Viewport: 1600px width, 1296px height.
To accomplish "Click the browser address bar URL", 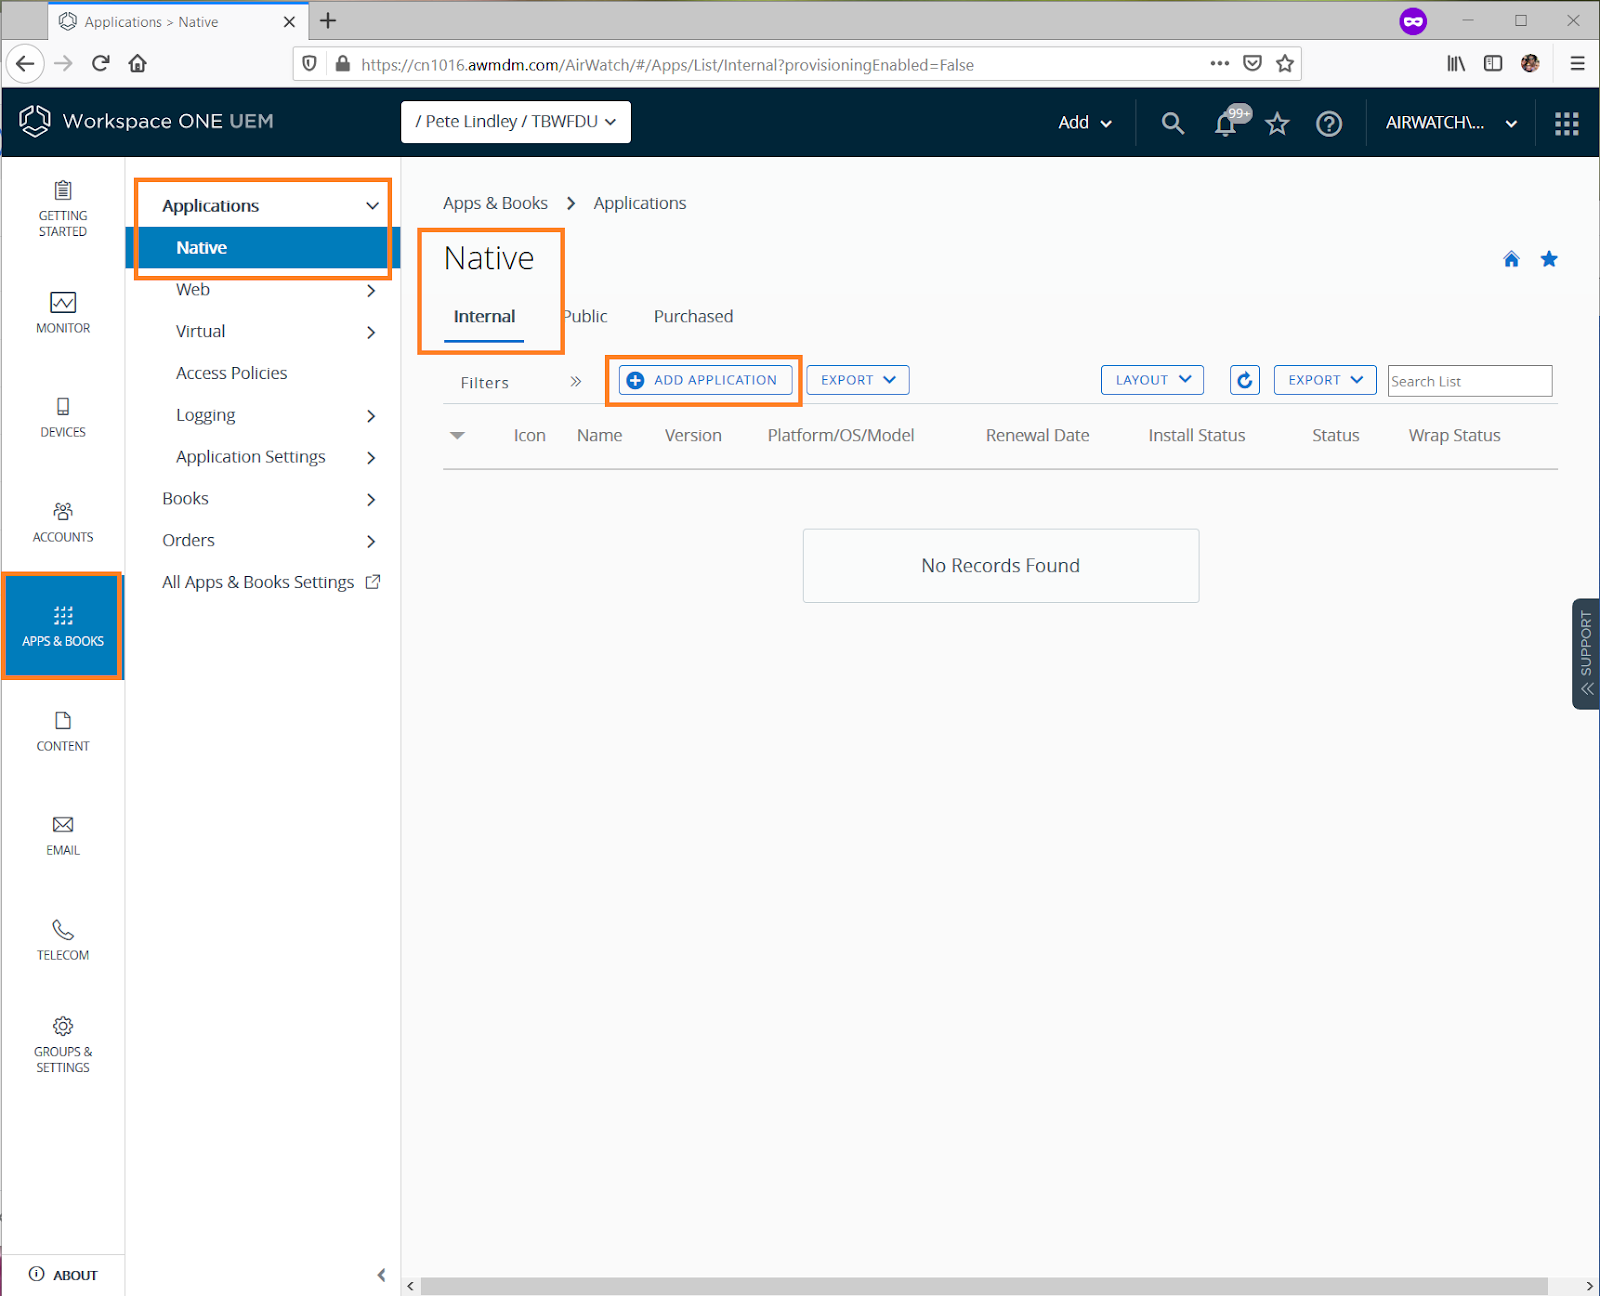I will coord(667,65).
